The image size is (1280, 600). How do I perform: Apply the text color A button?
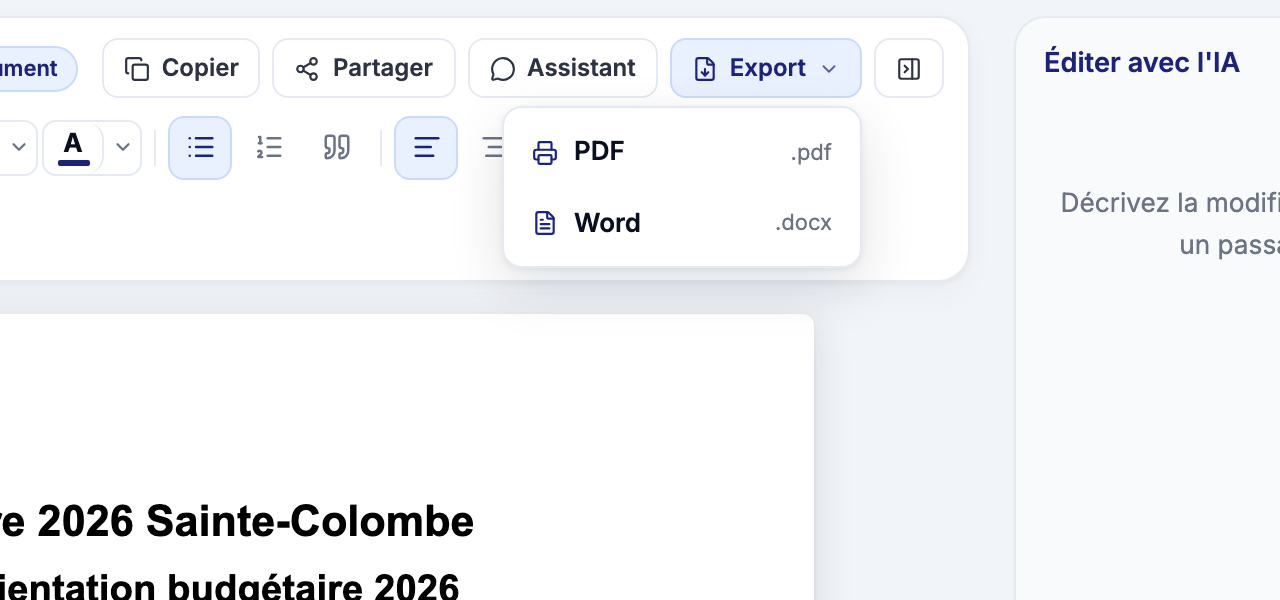click(x=73, y=148)
